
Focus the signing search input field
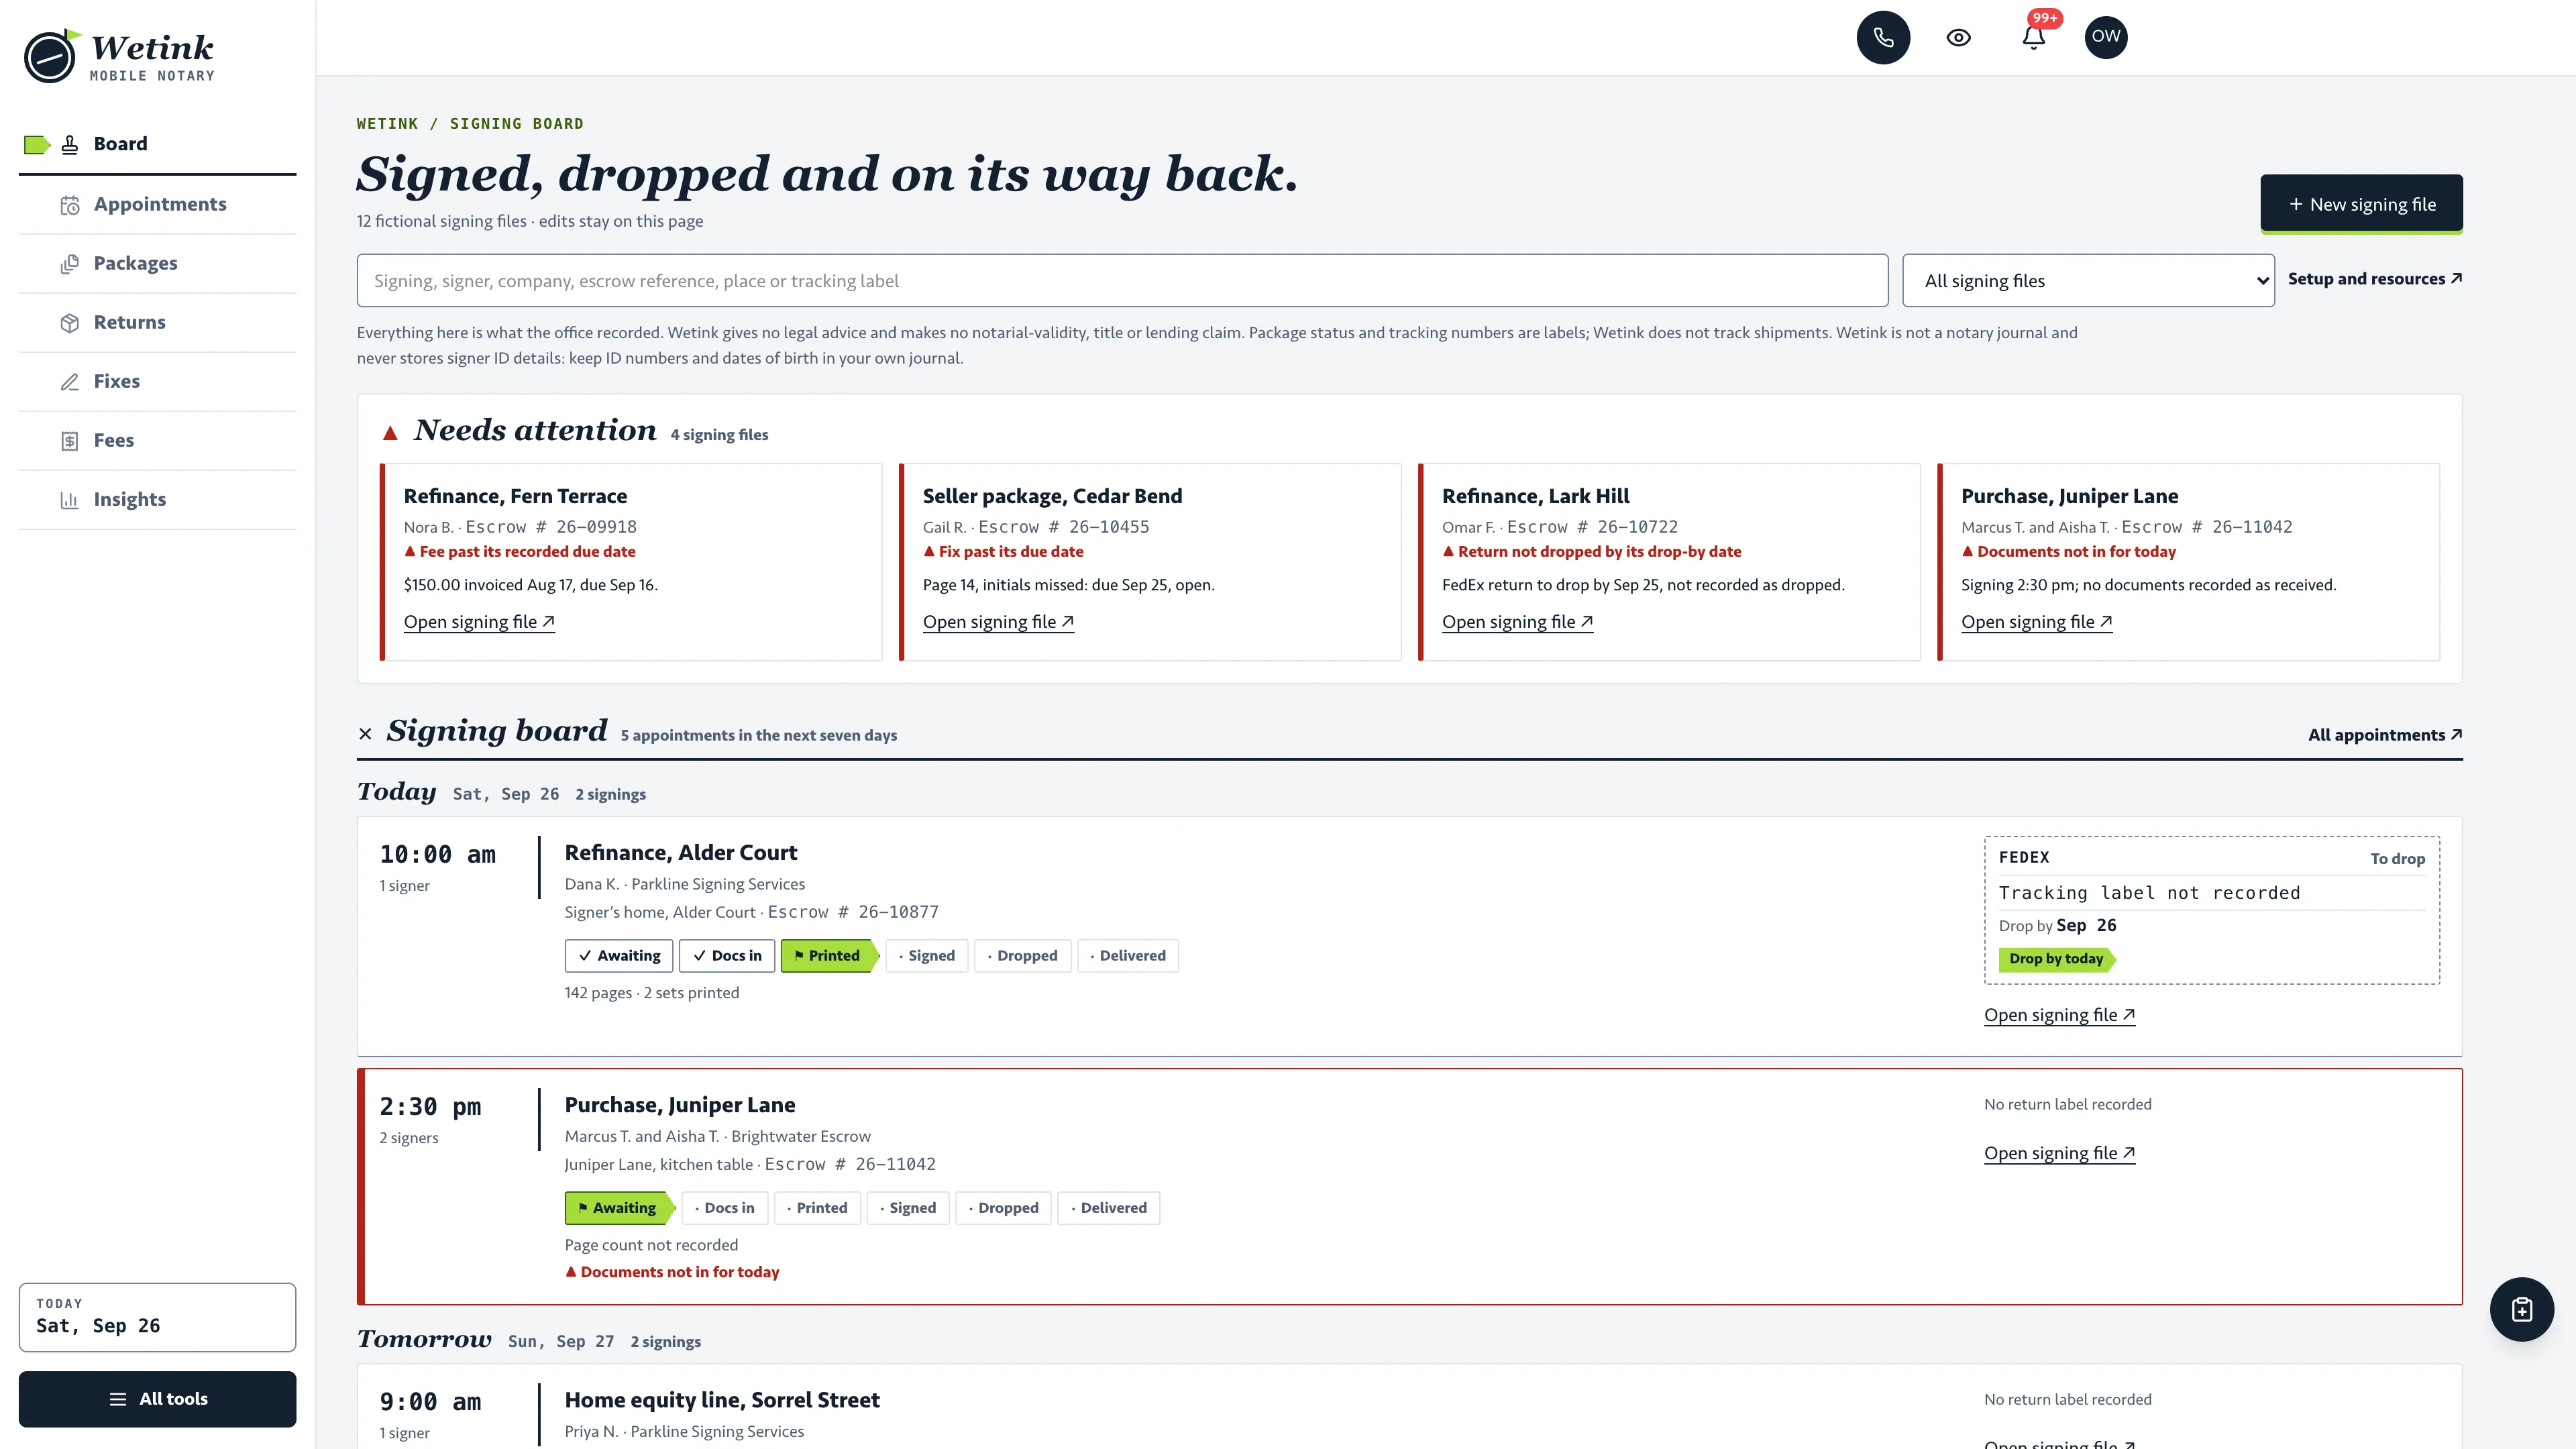1122,281
